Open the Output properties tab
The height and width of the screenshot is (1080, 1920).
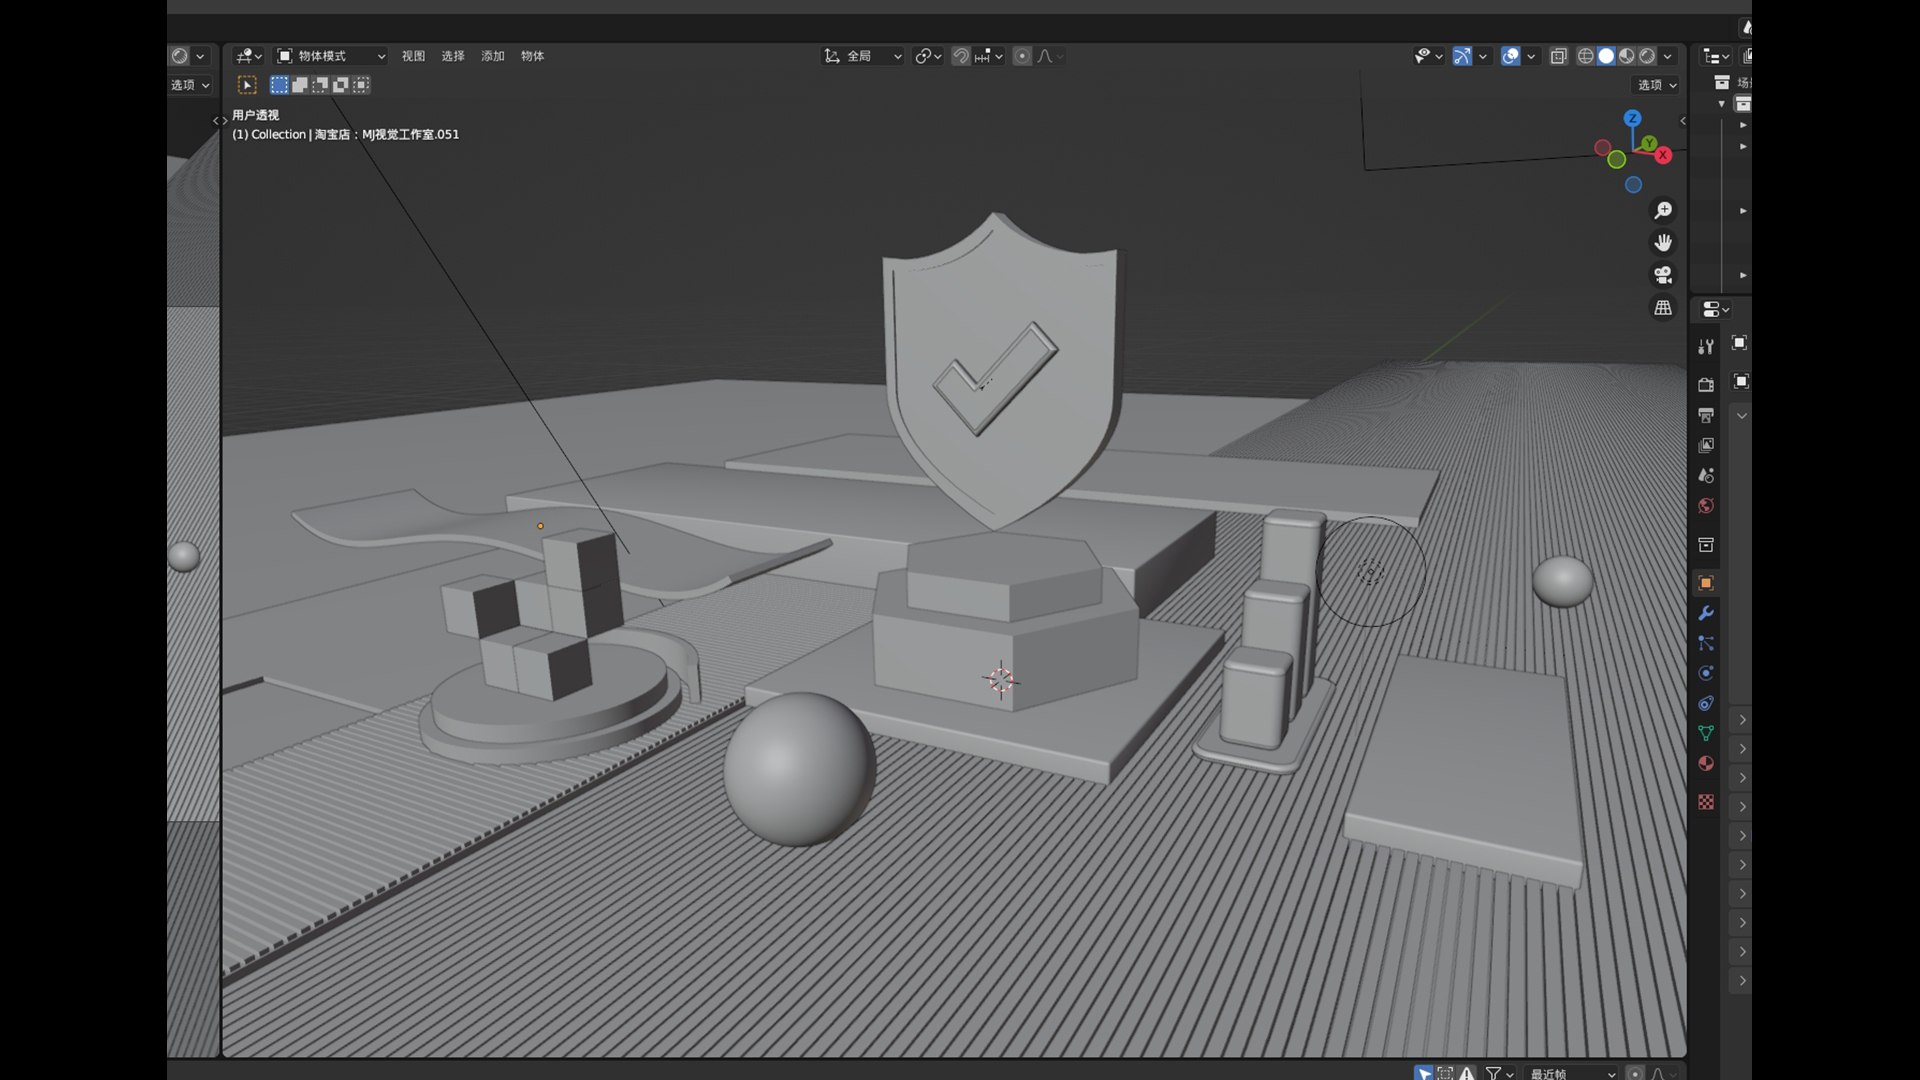click(1706, 414)
